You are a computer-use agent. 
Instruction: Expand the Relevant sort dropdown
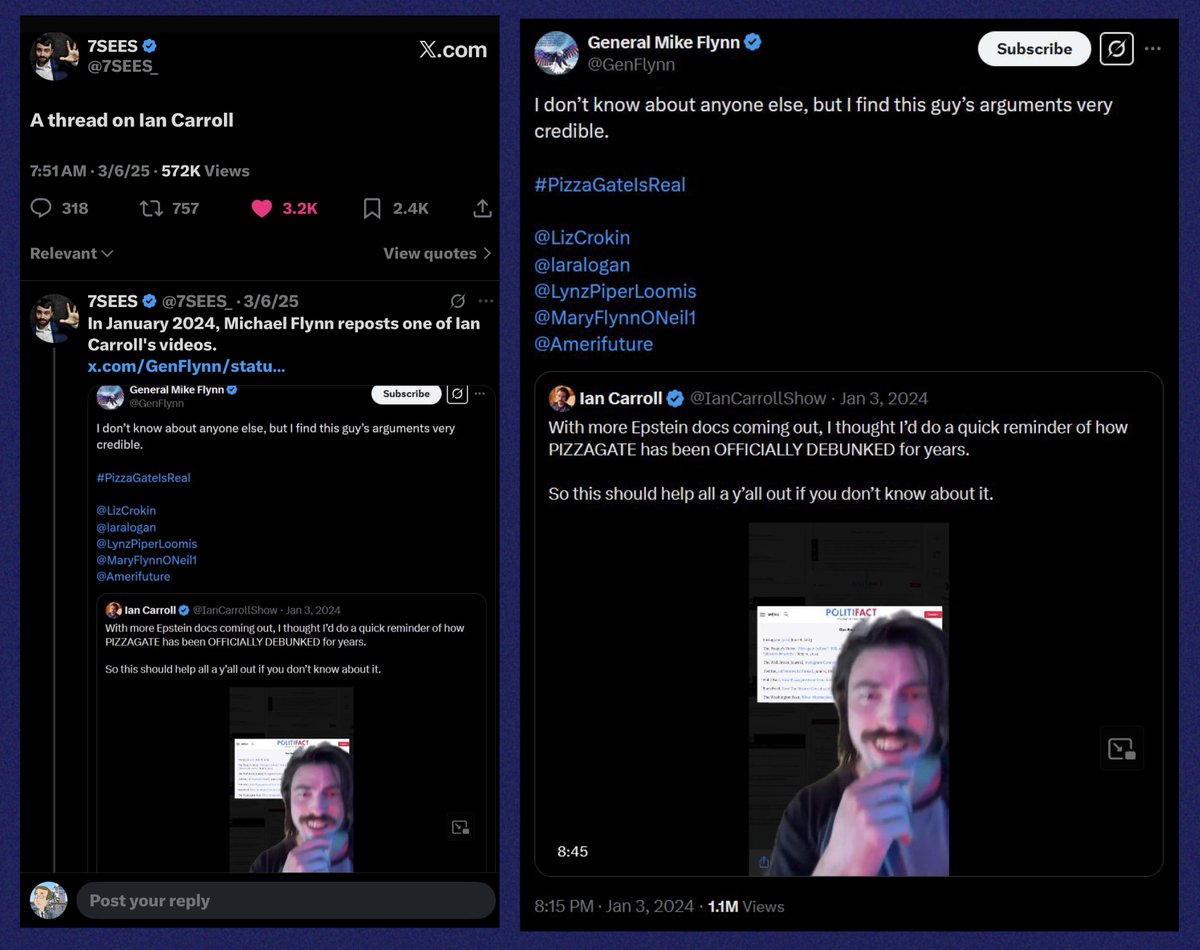(x=71, y=254)
